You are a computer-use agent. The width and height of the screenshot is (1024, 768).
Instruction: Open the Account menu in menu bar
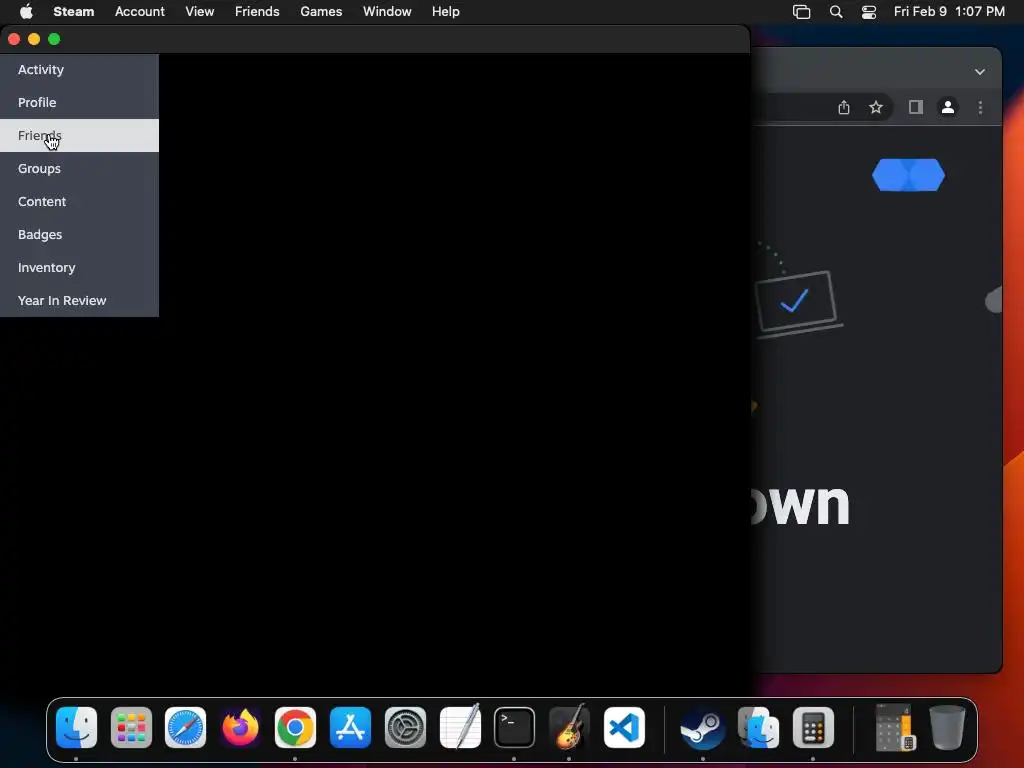(140, 11)
